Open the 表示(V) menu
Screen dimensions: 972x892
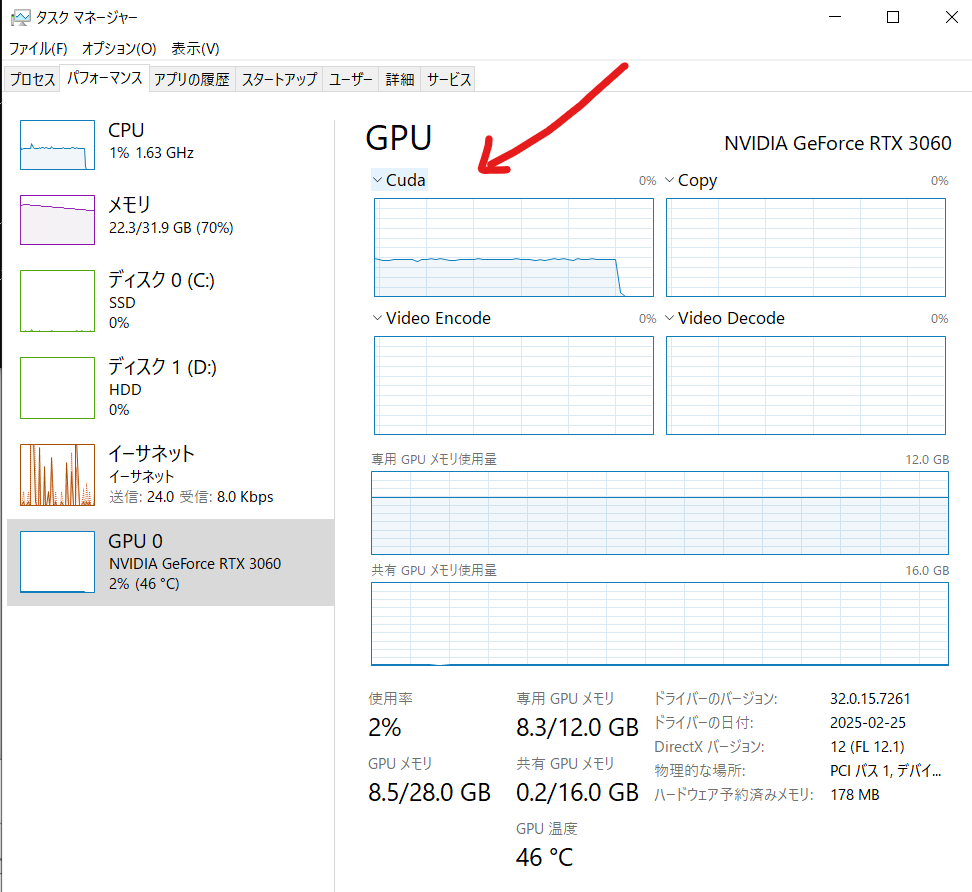coord(195,48)
